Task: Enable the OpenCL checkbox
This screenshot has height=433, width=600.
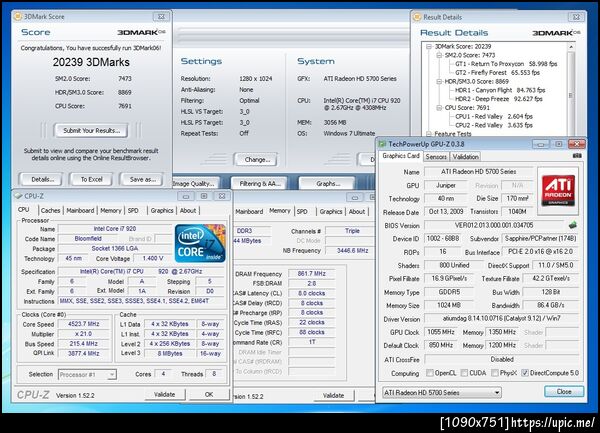Action: tap(430, 373)
